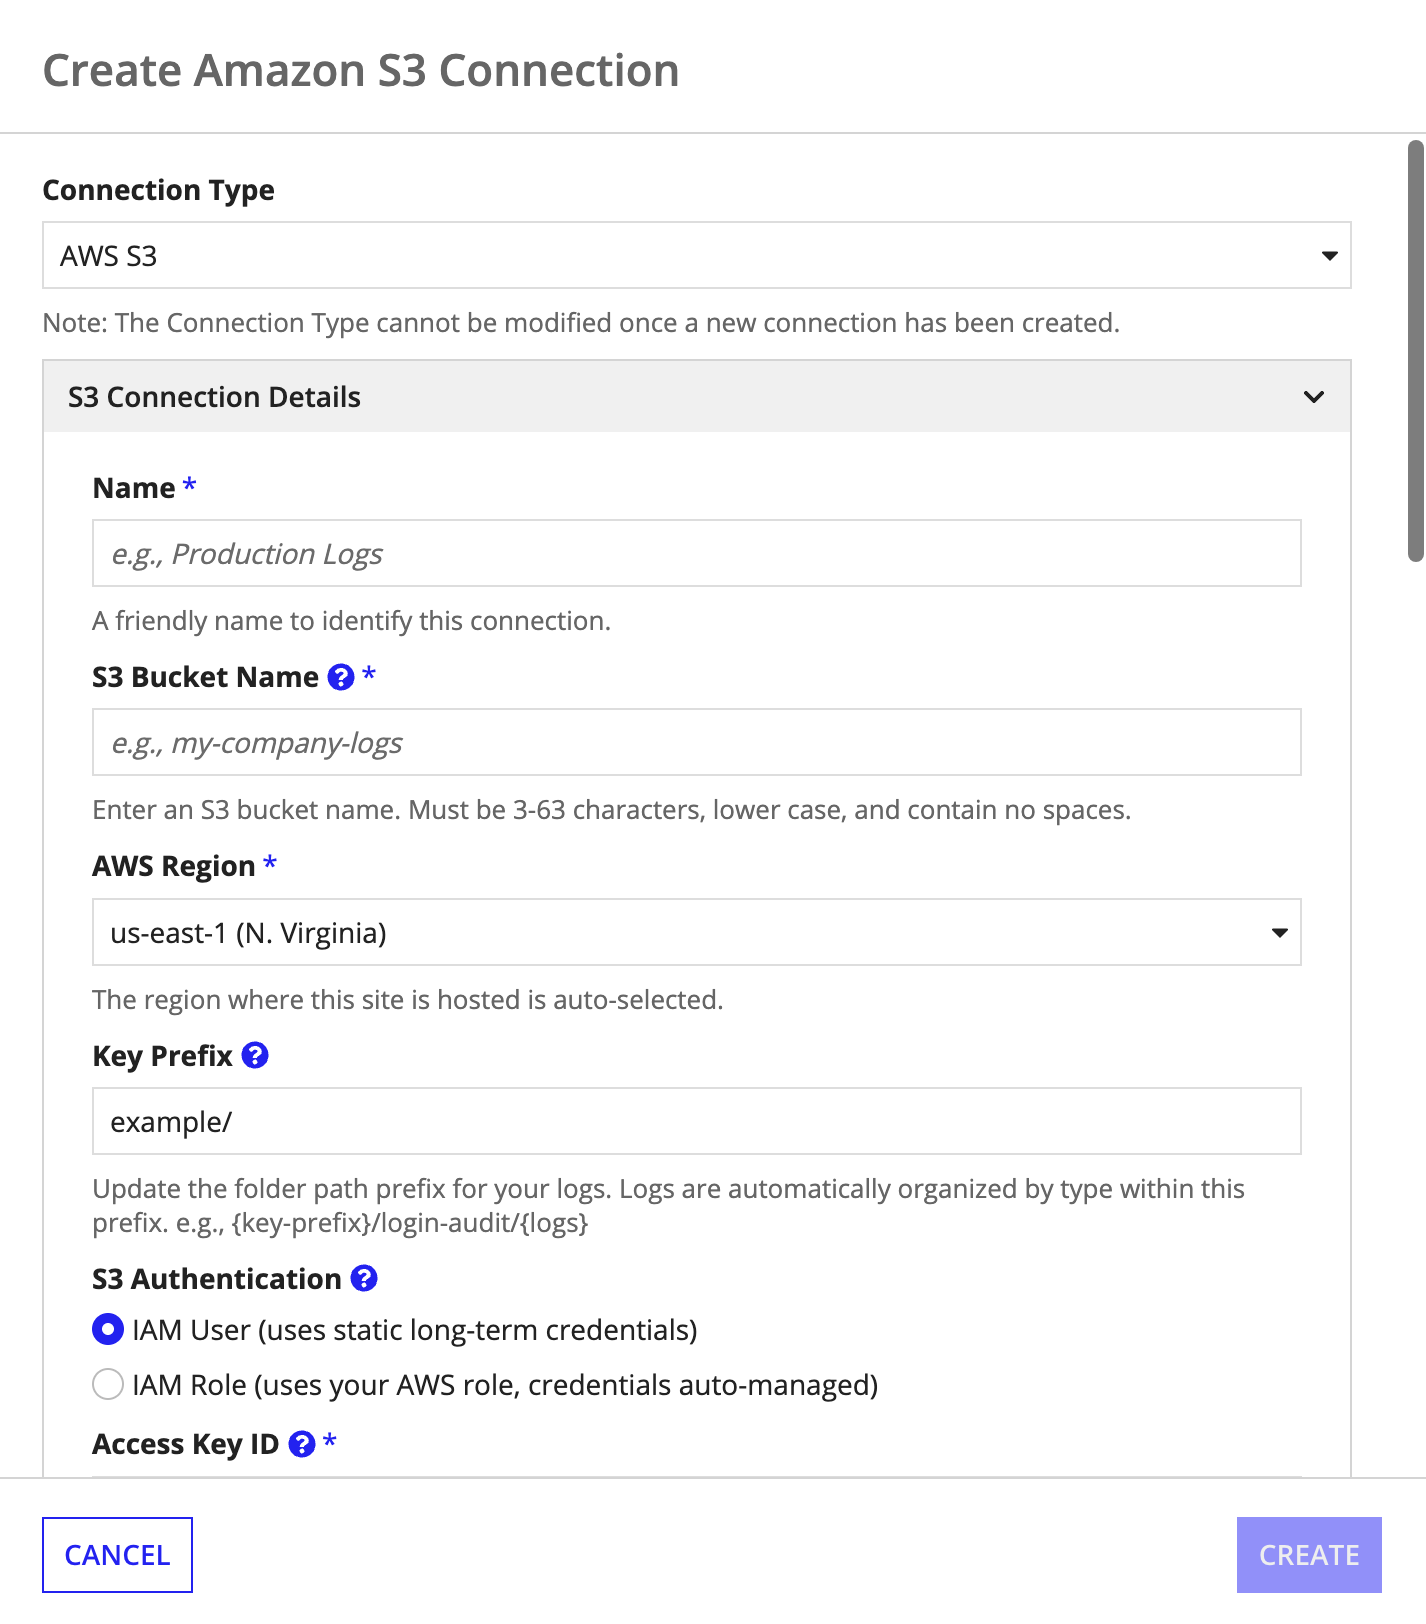
Task: Click the S3 Bucket Name help icon
Action: point(341,677)
